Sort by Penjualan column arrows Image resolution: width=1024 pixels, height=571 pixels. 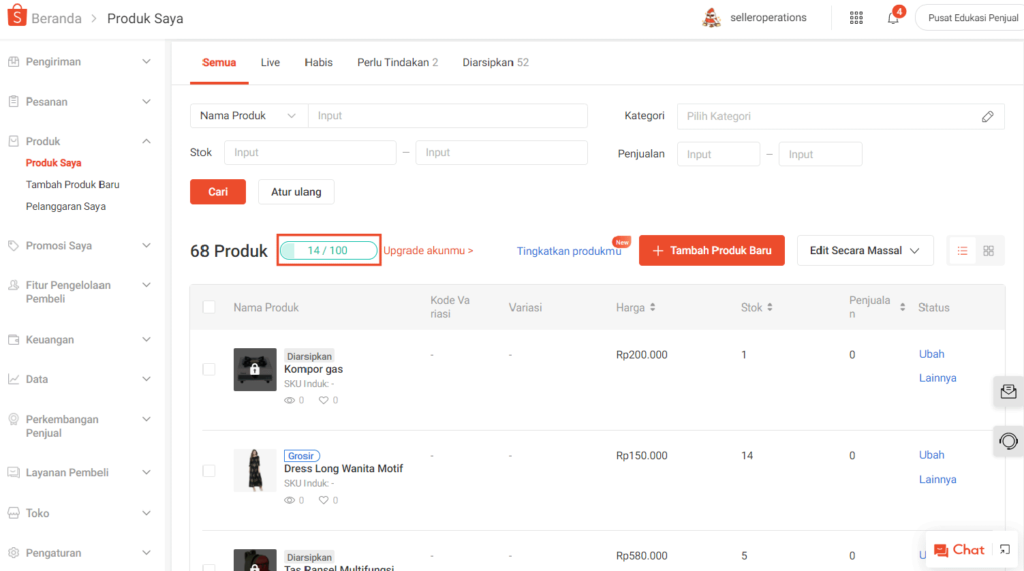(903, 307)
